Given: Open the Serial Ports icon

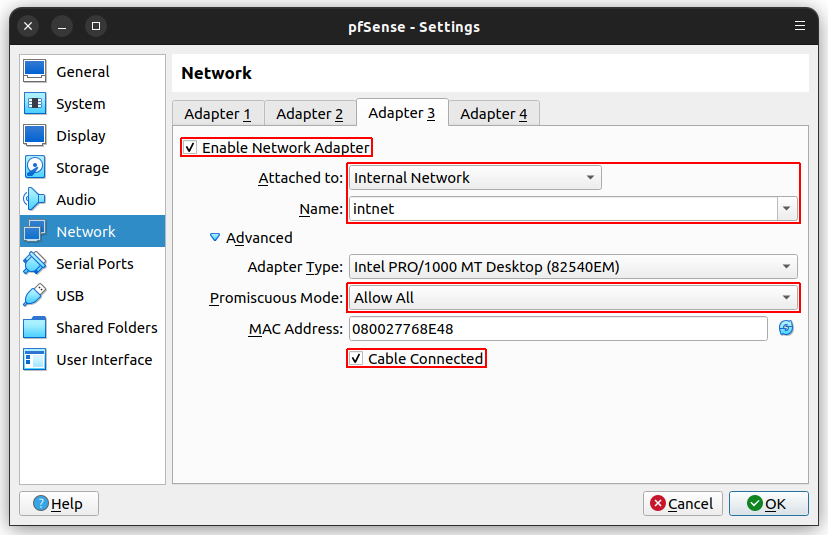Looking at the screenshot, I should 34,264.
